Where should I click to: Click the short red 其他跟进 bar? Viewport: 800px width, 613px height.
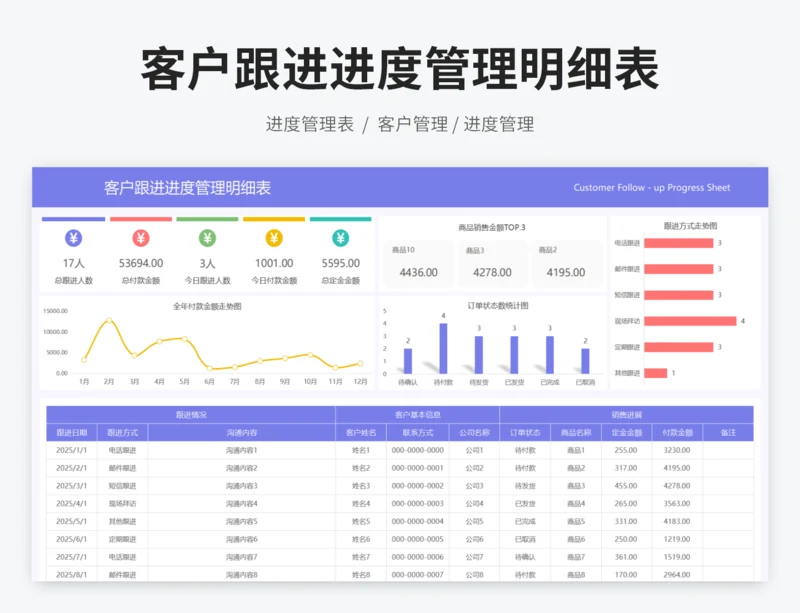pyautogui.click(x=656, y=373)
